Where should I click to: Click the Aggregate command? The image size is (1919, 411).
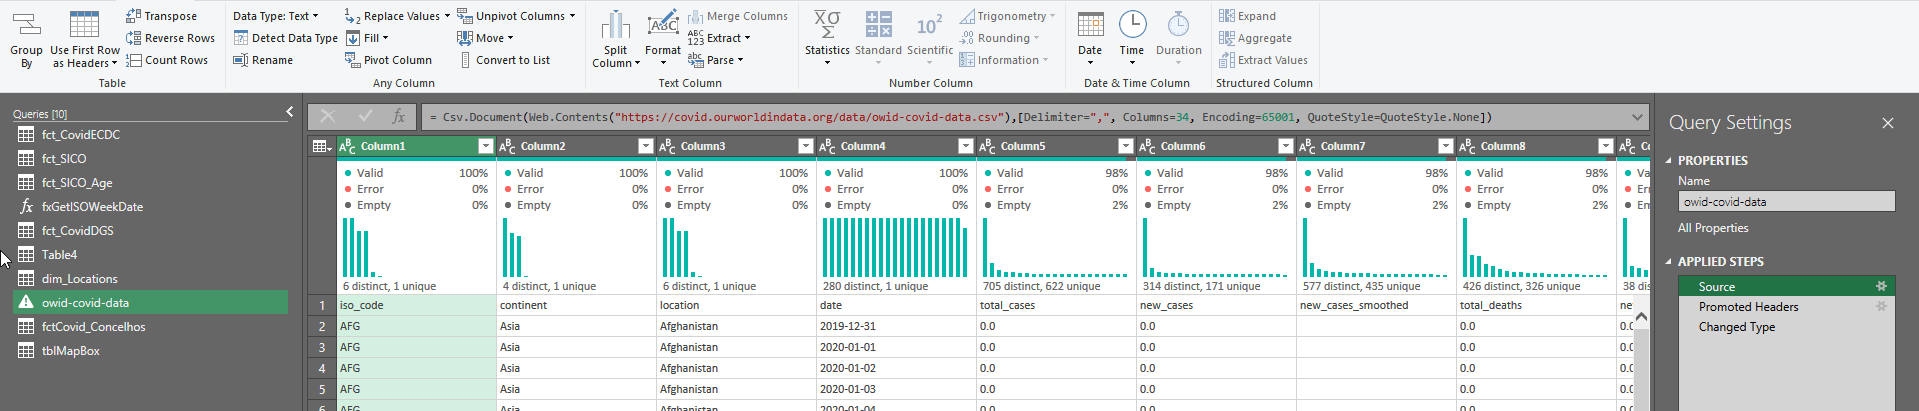tap(1255, 38)
